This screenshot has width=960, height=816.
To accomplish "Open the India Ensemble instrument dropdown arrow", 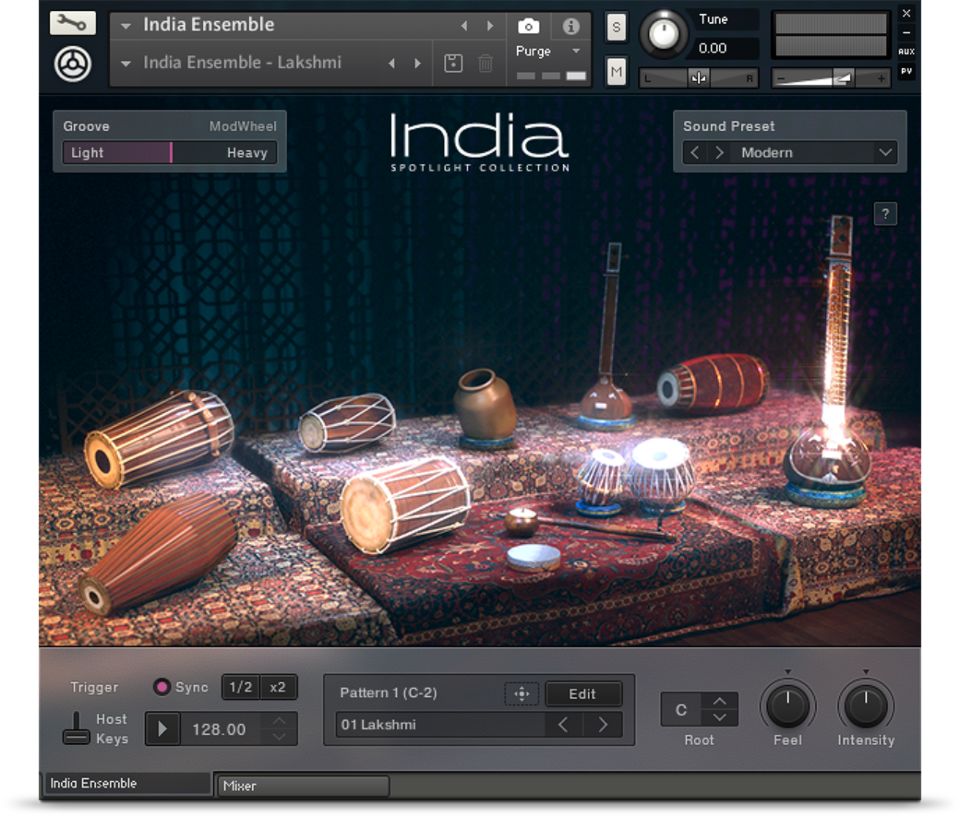I will [x=126, y=26].
